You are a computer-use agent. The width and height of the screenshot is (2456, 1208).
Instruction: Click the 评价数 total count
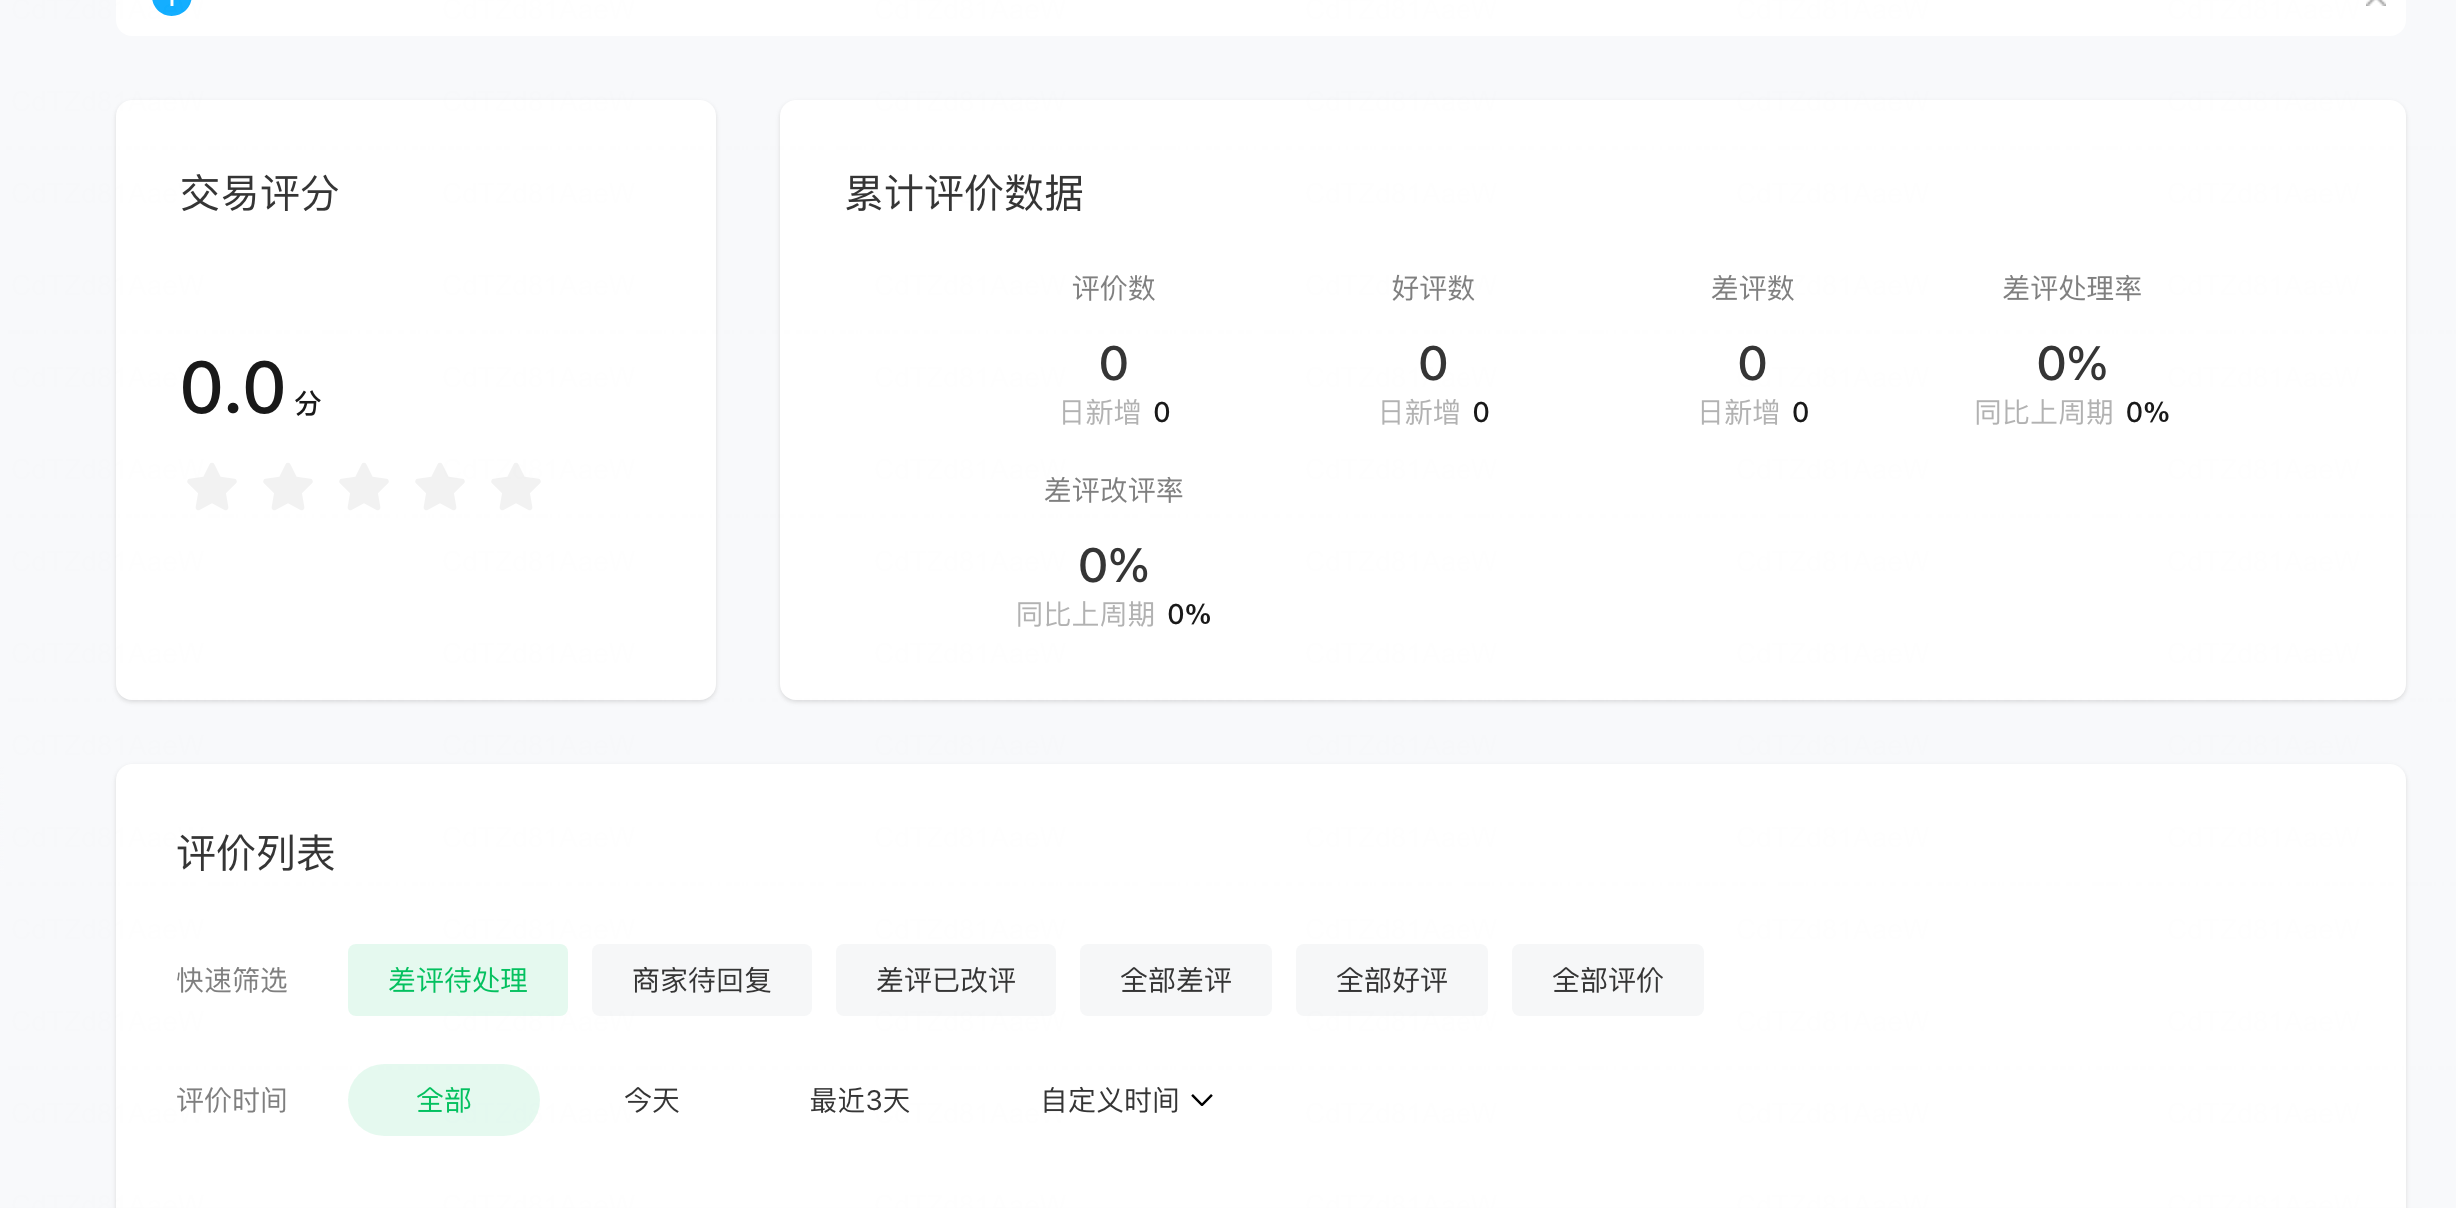[1113, 364]
